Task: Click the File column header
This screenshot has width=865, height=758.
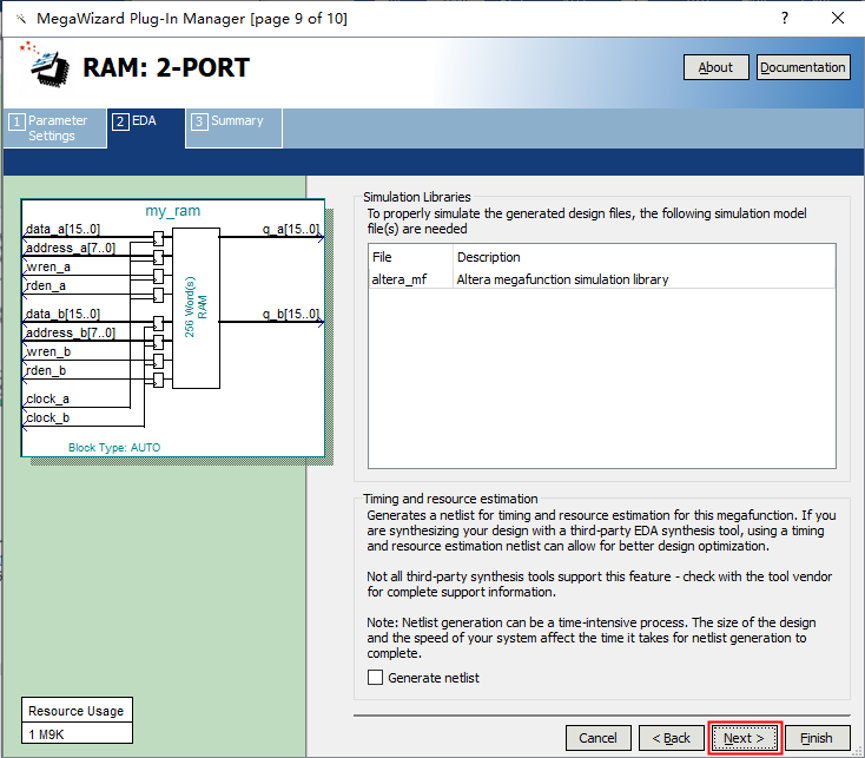Action: (382, 257)
